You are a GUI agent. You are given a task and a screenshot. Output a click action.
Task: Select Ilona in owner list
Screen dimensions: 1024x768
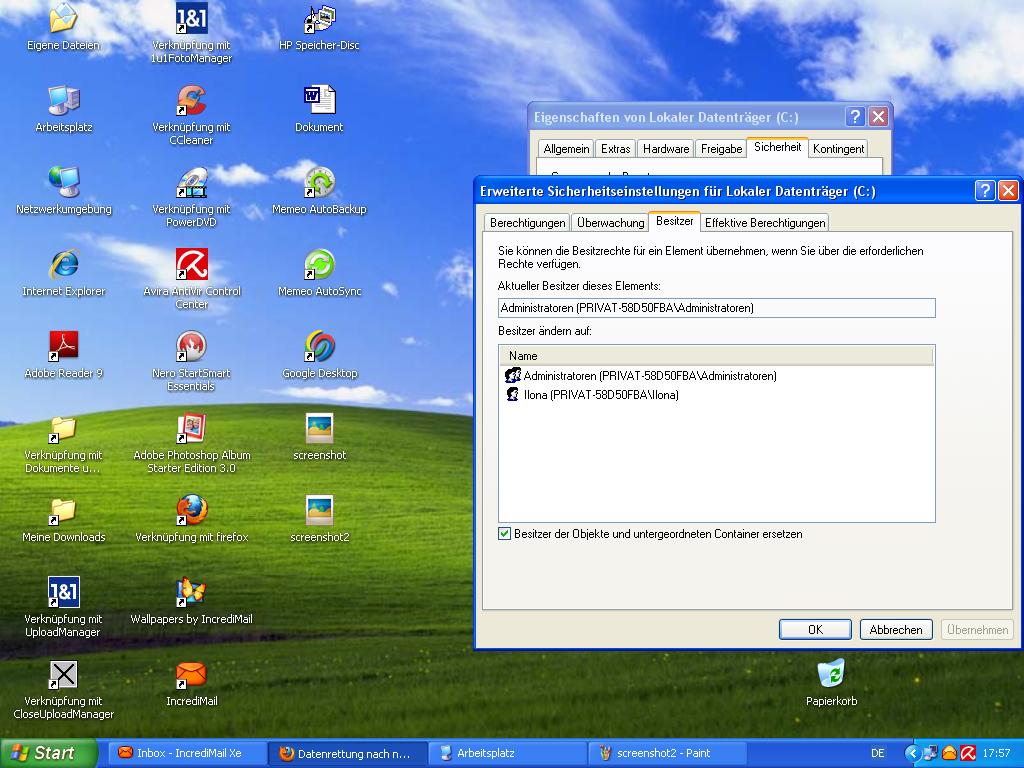592,394
